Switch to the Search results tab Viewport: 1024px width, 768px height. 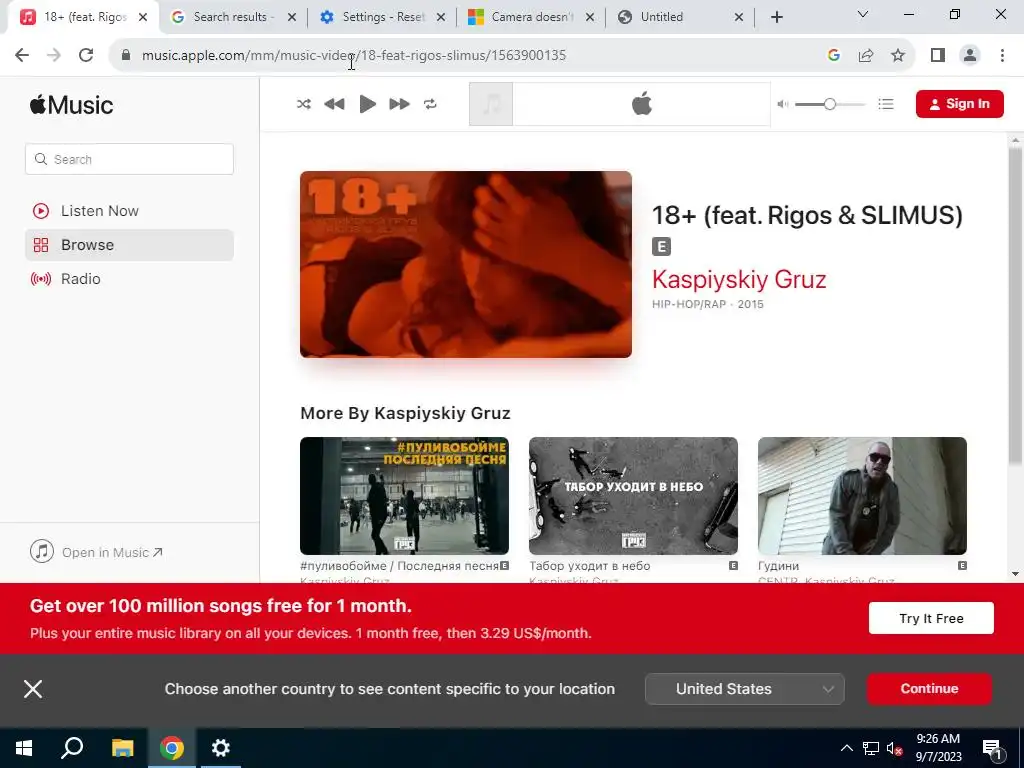(231, 17)
